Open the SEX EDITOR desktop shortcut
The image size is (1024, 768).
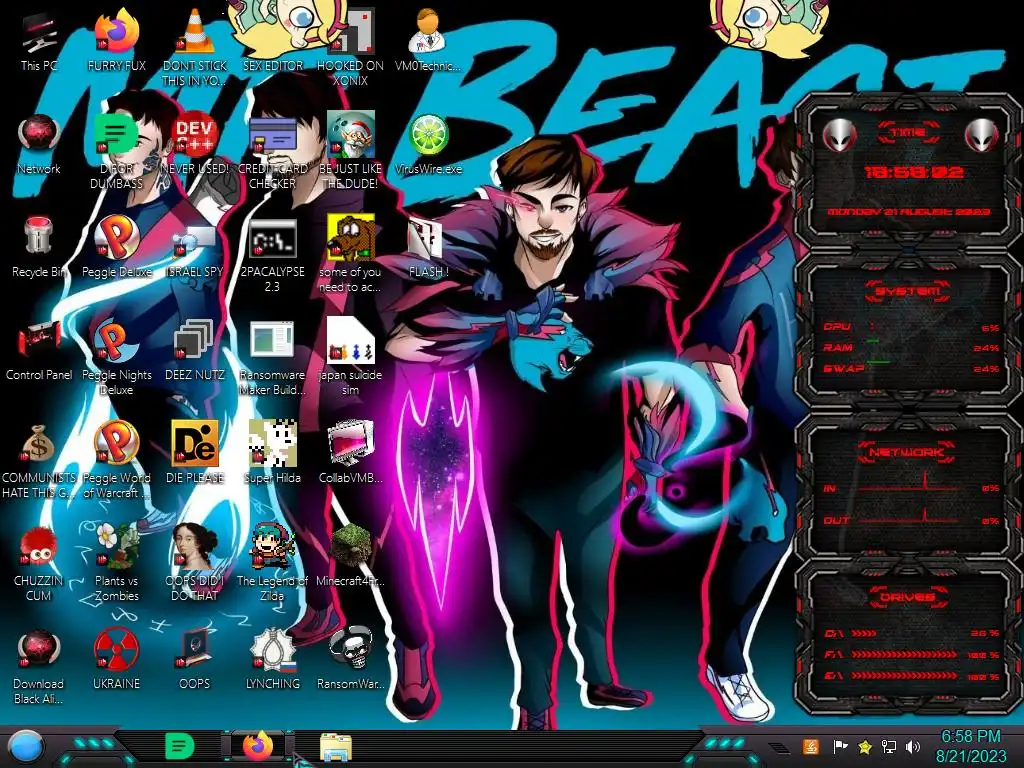click(x=273, y=39)
